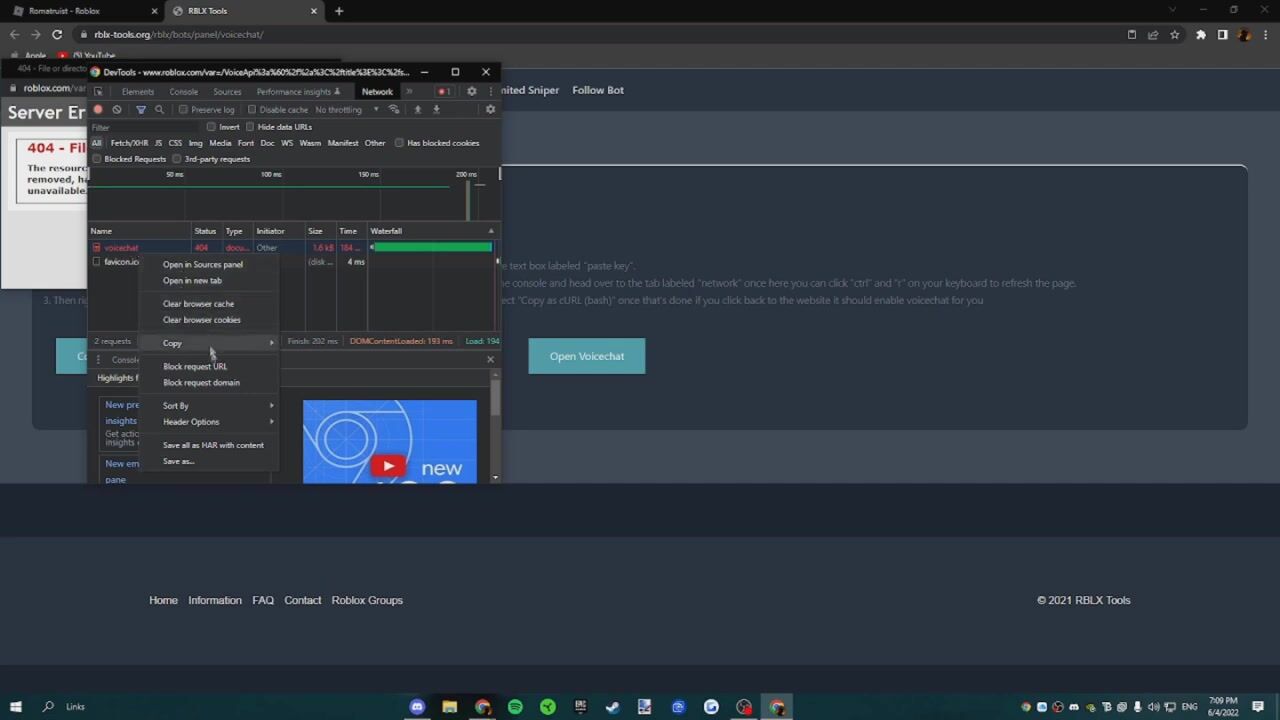Screen dimensions: 1280x720
Task: Open Spotify from the taskbar
Action: 515,706
